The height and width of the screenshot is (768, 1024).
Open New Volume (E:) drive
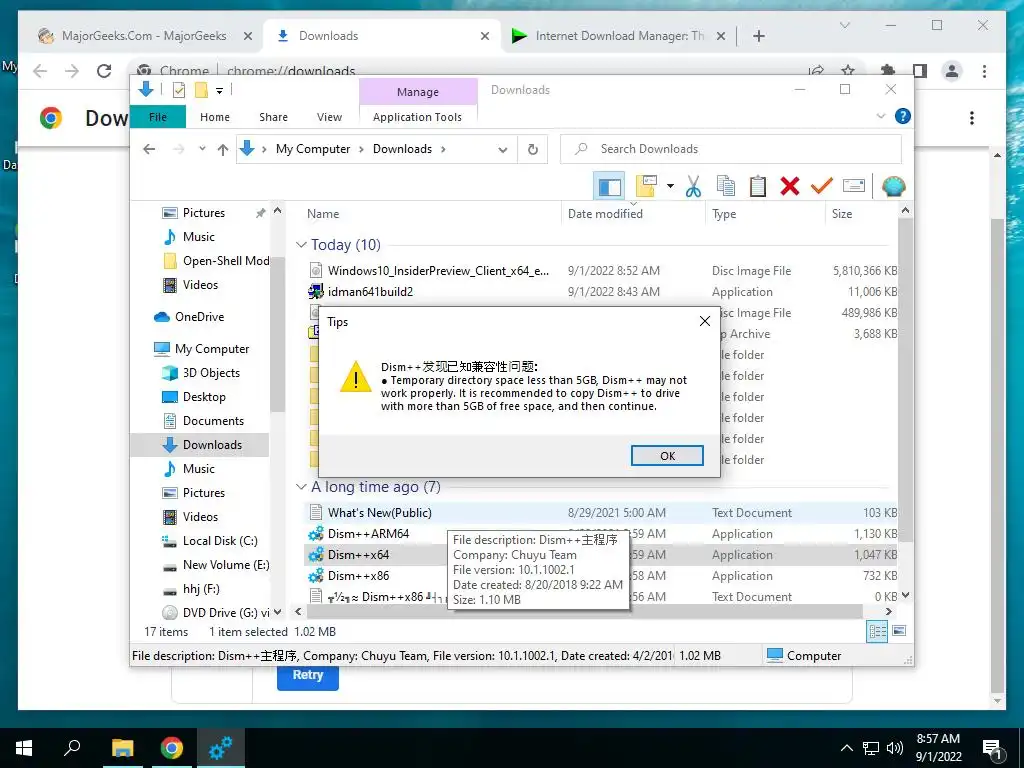pos(226,565)
